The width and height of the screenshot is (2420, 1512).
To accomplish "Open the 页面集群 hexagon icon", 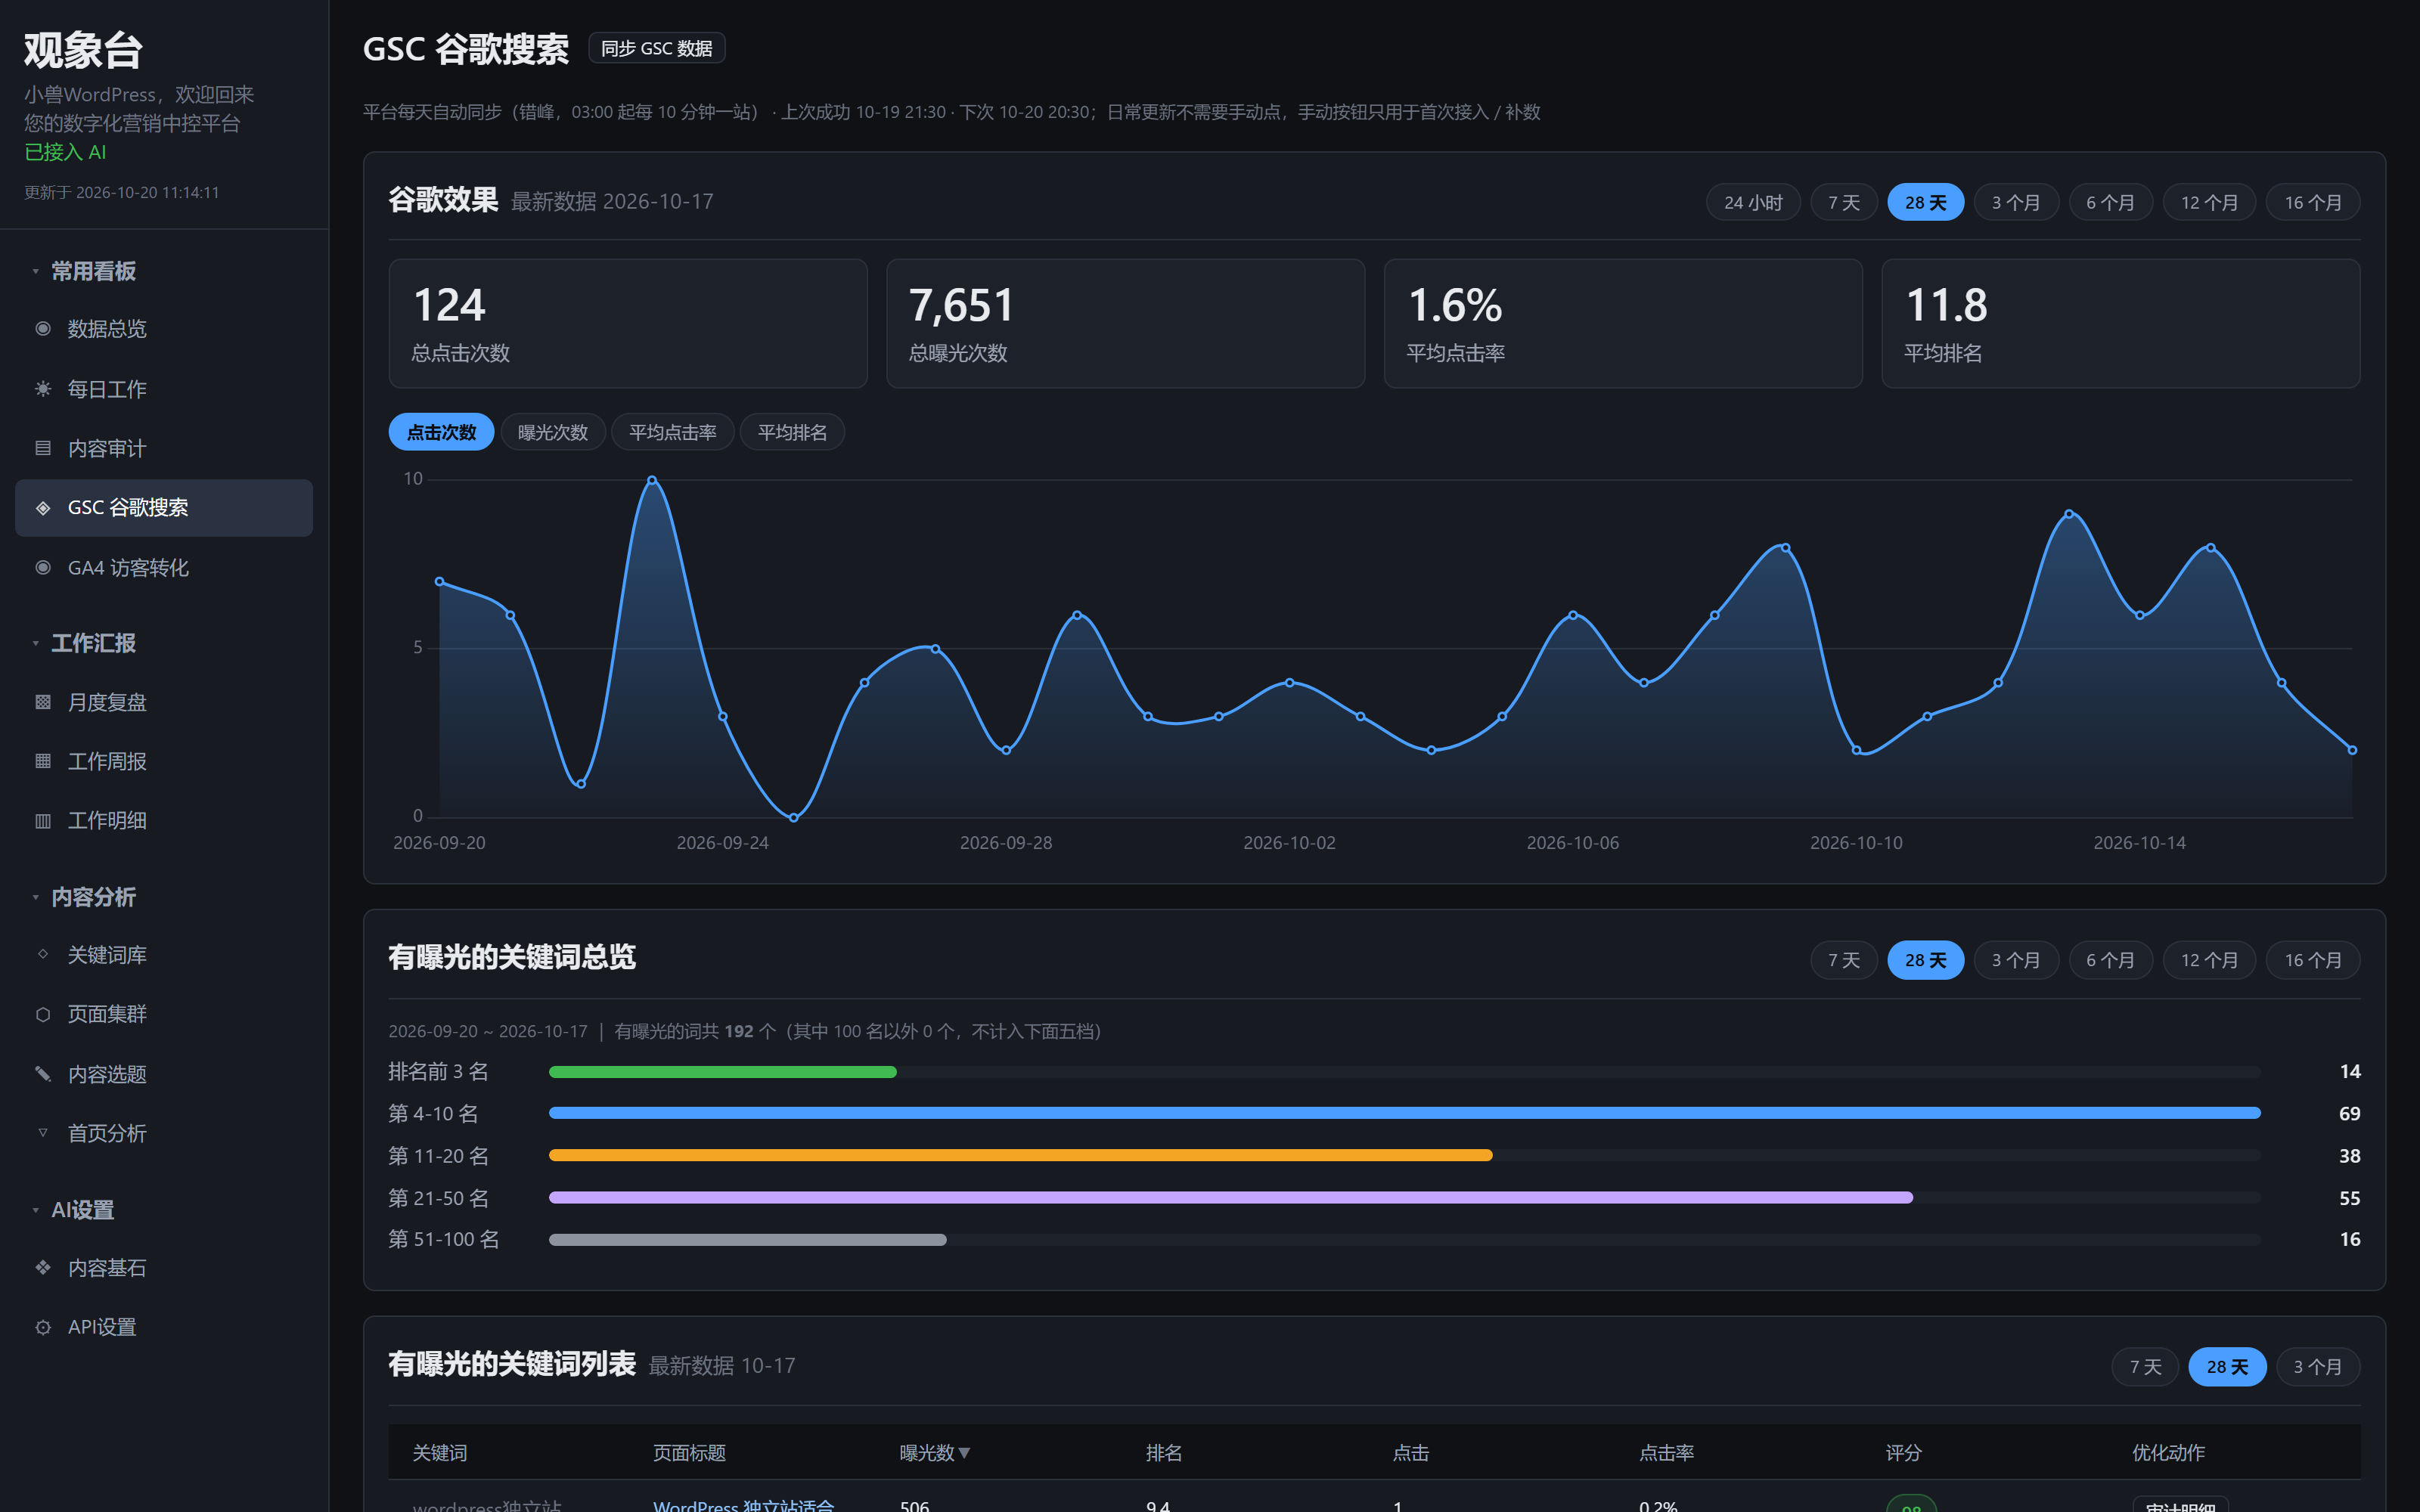I will tap(43, 1014).
